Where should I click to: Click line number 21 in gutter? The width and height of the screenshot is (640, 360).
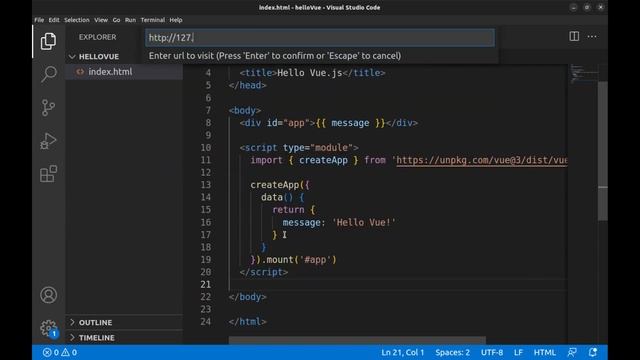click(206, 284)
